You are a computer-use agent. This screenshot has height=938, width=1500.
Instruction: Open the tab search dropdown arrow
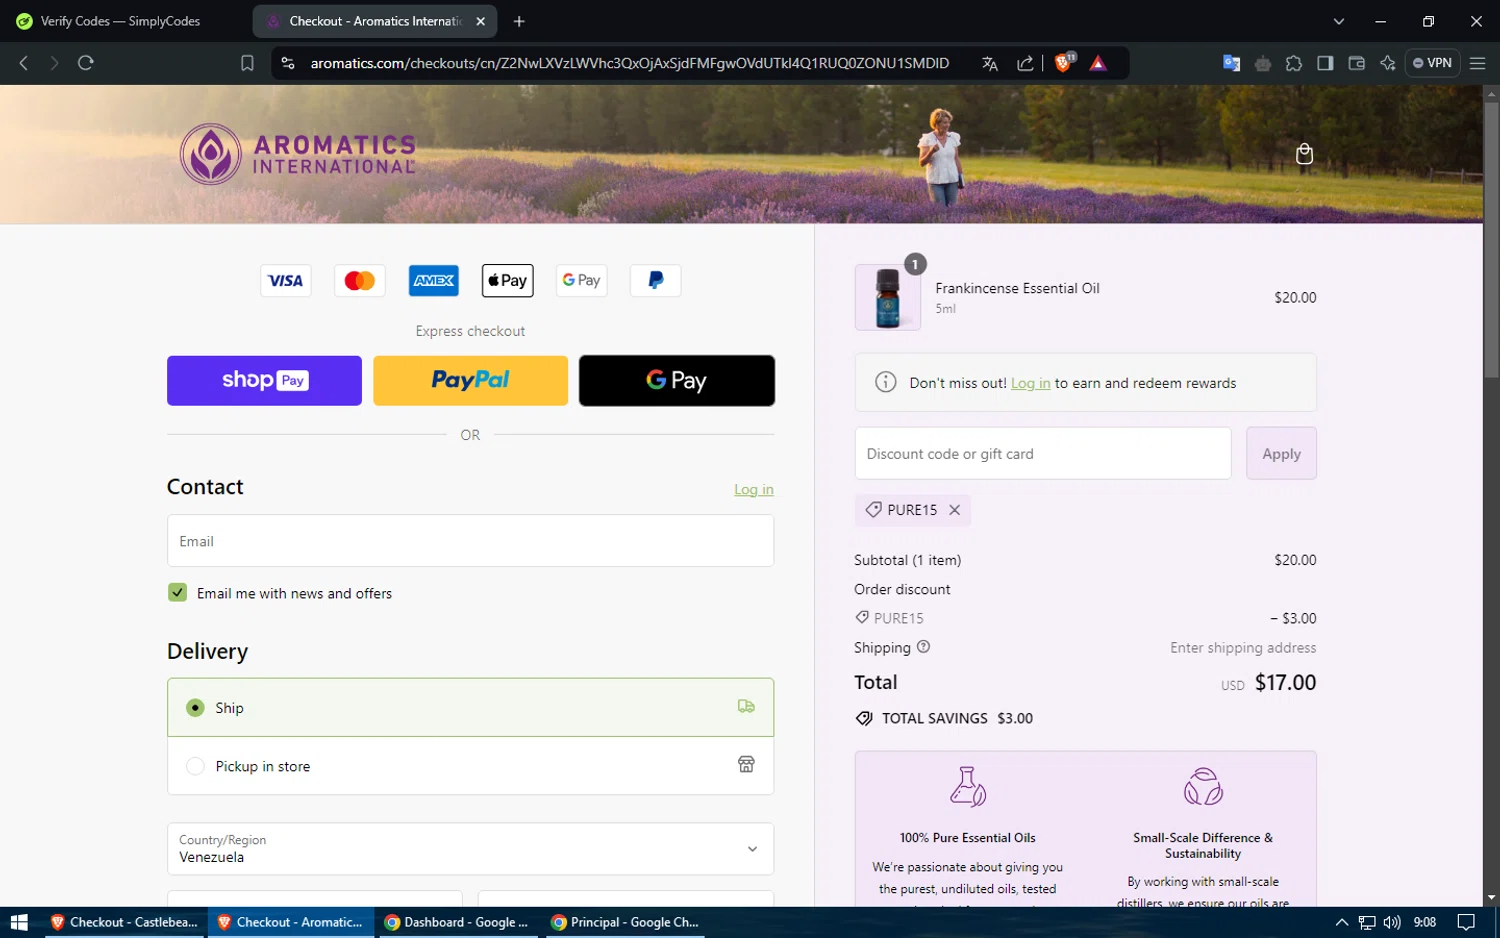coord(1338,21)
